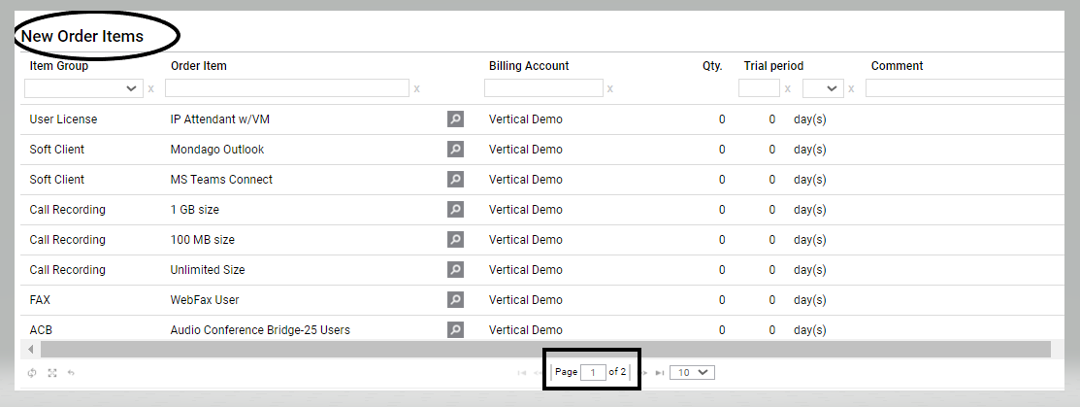This screenshot has height=408, width=1080.
Task: Open the rows-per-page dropdown showing 10
Action: pyautogui.click(x=692, y=373)
